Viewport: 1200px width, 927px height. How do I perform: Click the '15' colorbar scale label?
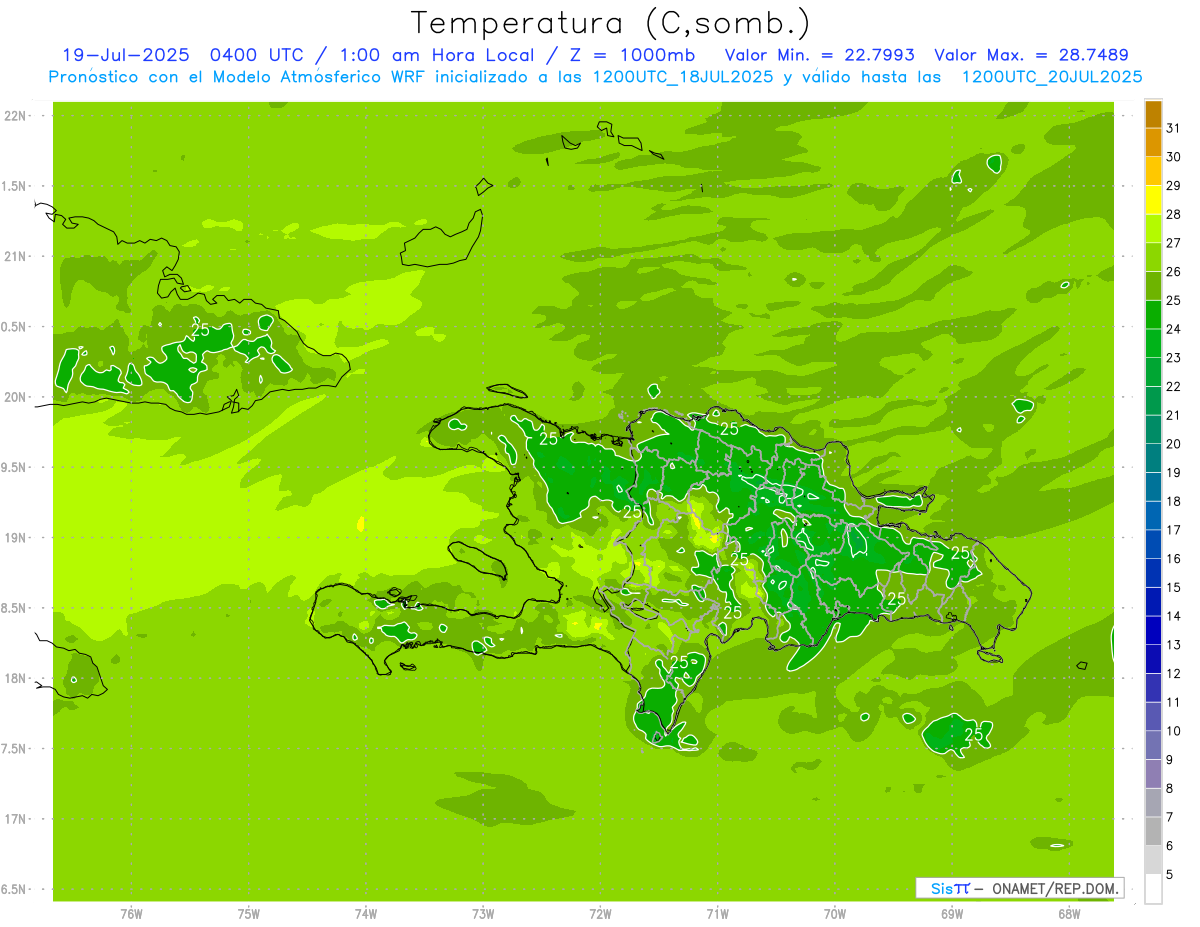(x=1174, y=588)
